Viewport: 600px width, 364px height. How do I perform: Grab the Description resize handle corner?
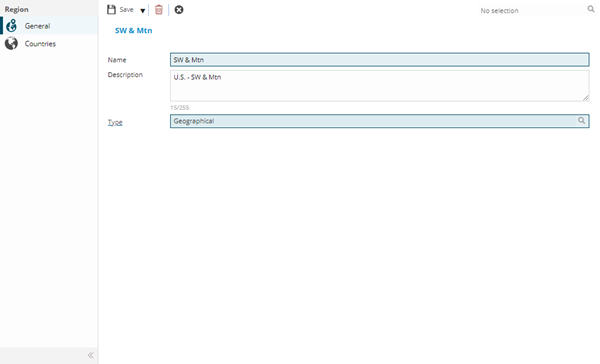[585, 98]
